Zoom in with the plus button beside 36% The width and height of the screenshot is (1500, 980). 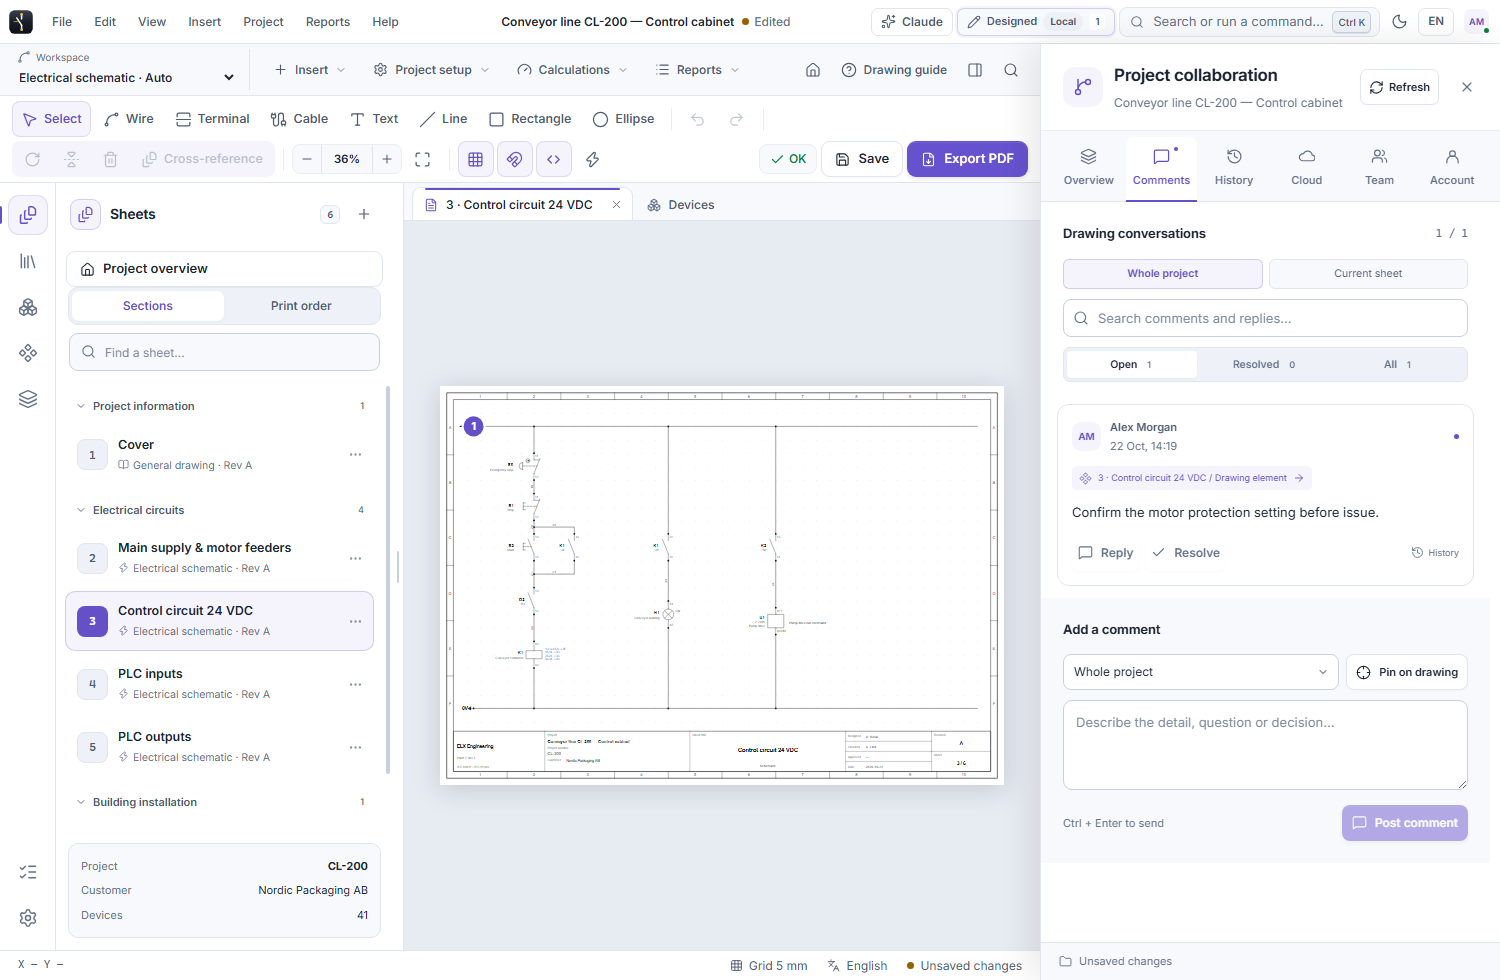point(387,159)
